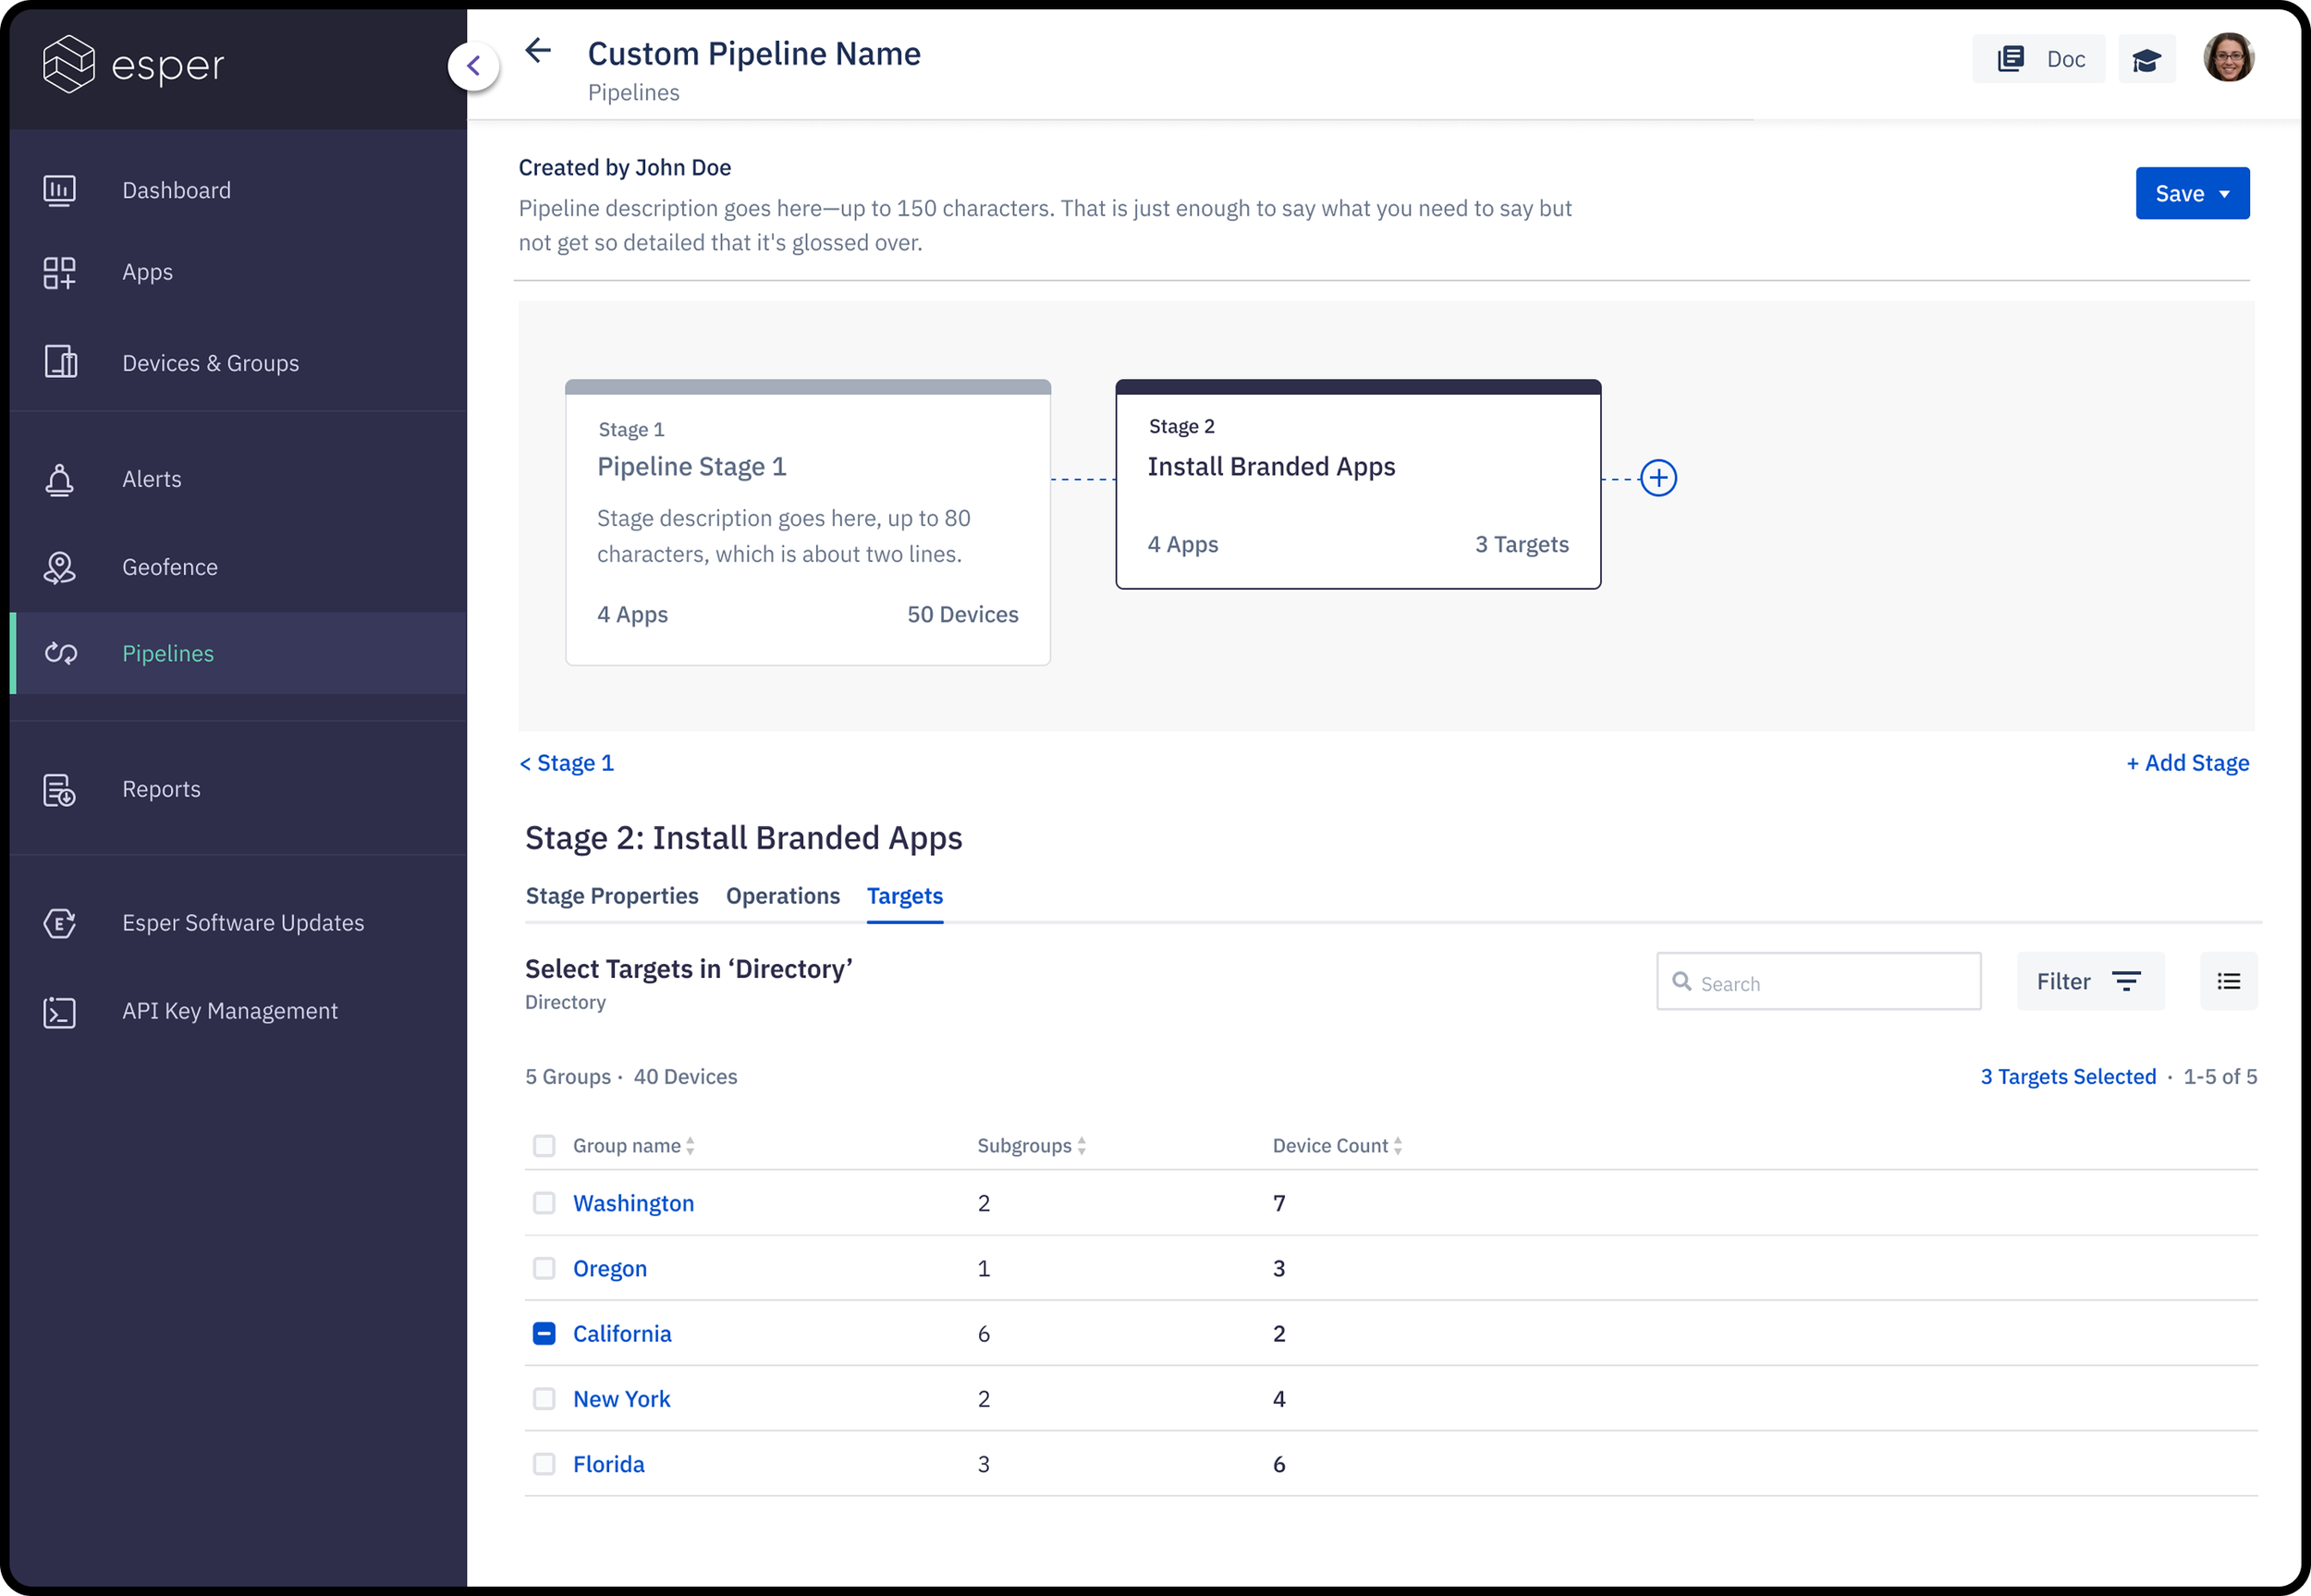Open the Stage Properties tab

pos(611,896)
